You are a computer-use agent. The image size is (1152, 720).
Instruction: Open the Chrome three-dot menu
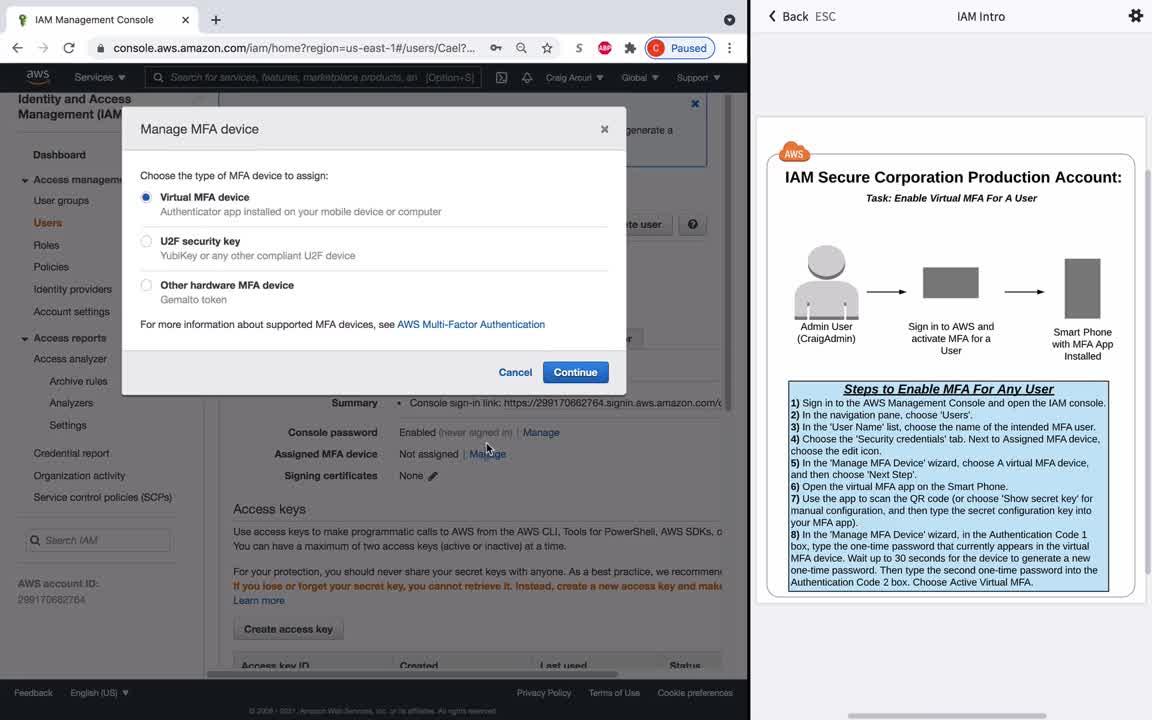click(730, 48)
